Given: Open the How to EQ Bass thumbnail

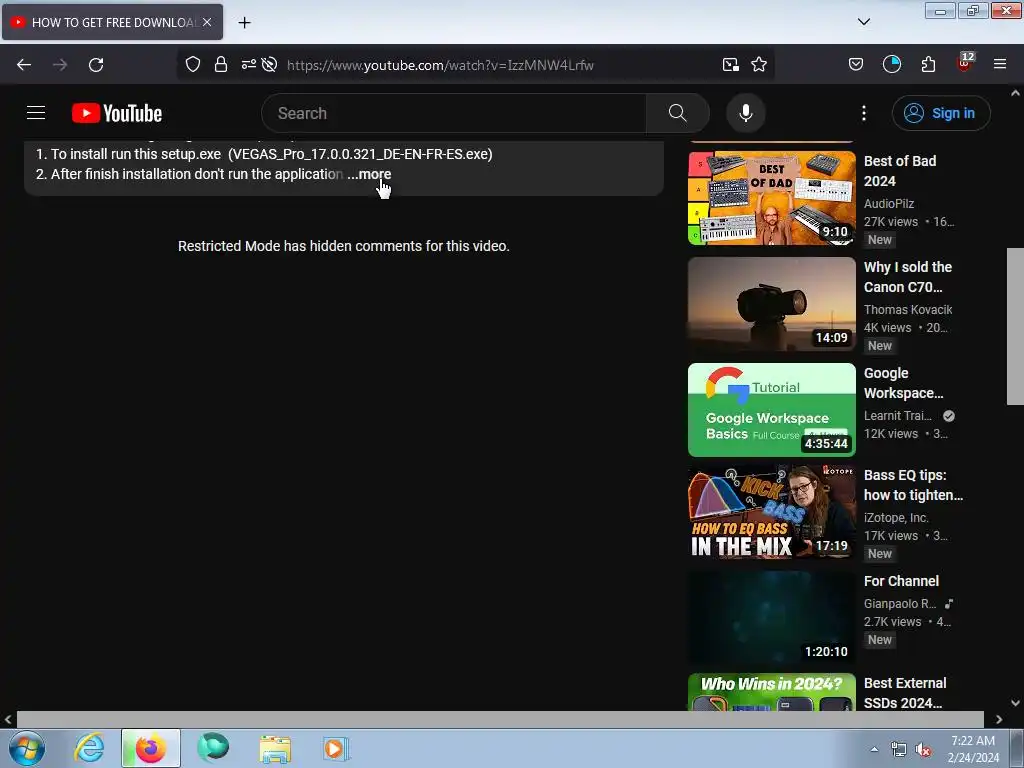Looking at the screenshot, I should (772, 512).
